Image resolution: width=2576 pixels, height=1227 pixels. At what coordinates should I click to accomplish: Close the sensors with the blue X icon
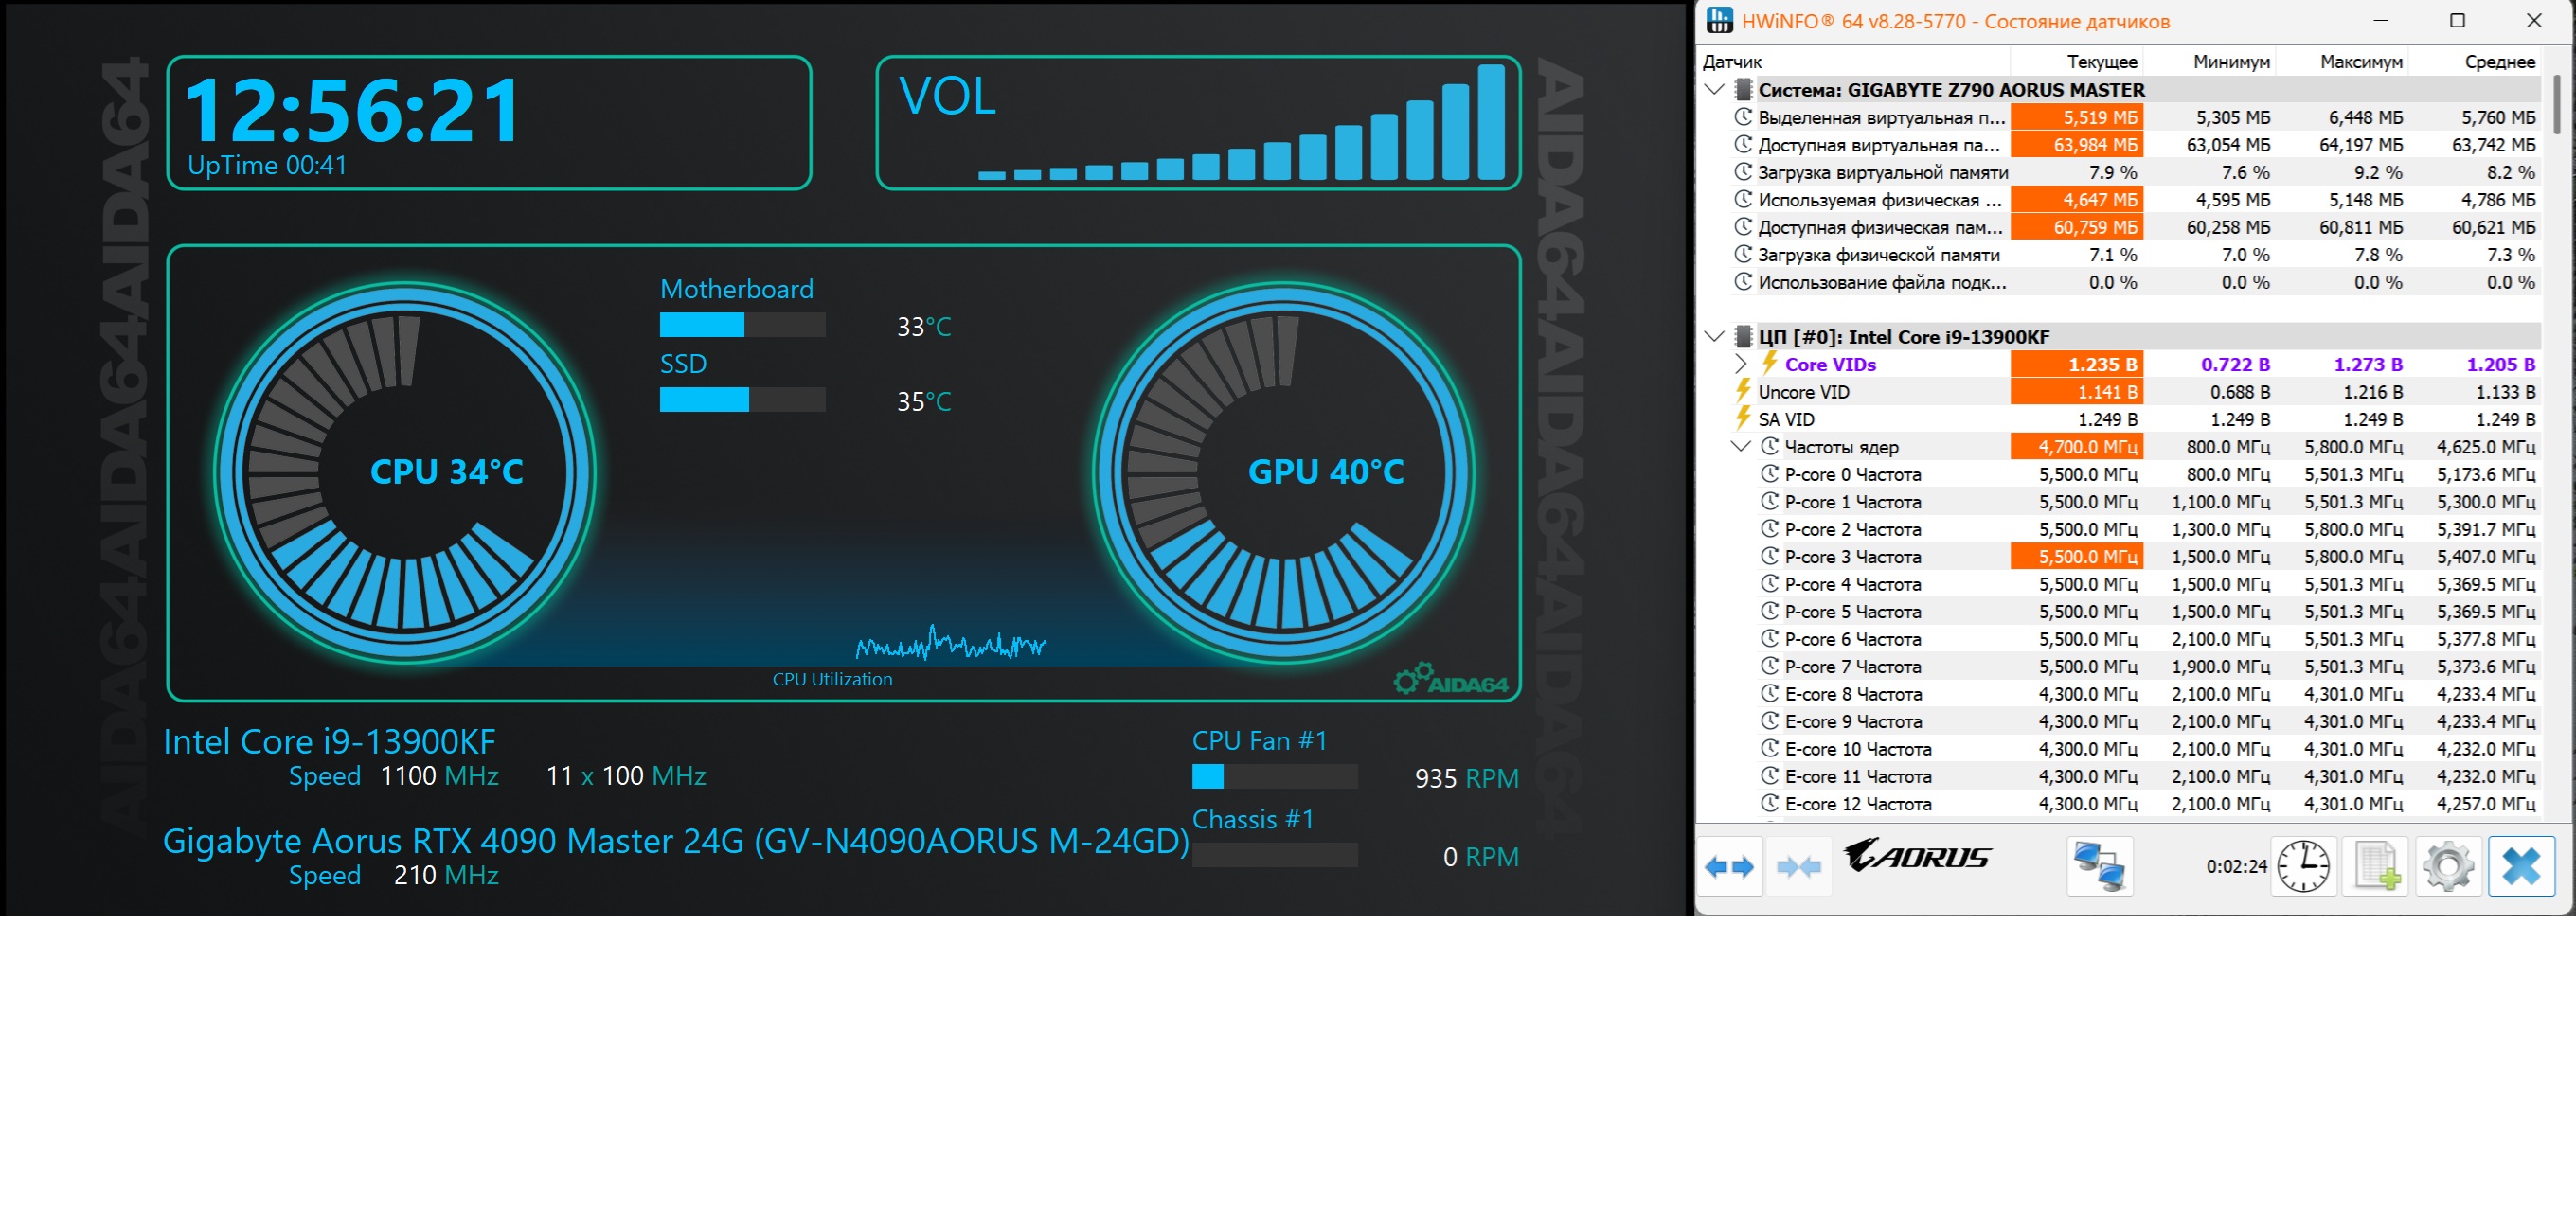coord(2521,867)
